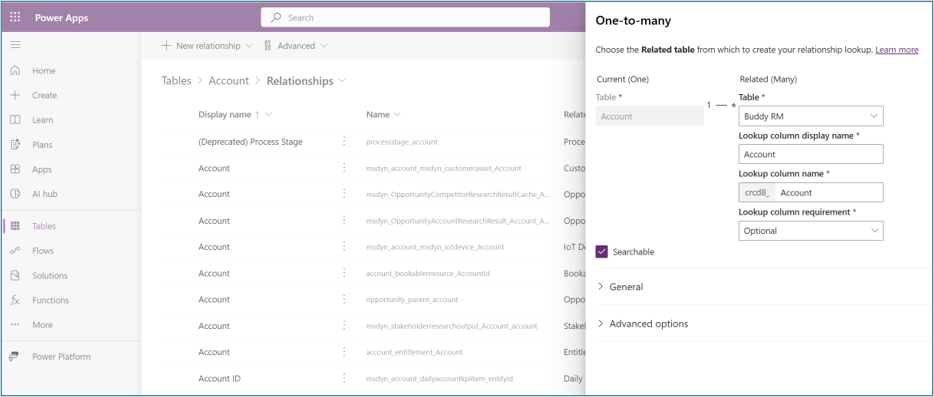934x397 pixels.
Task: Click the New relationship plus icon
Action: (166, 45)
